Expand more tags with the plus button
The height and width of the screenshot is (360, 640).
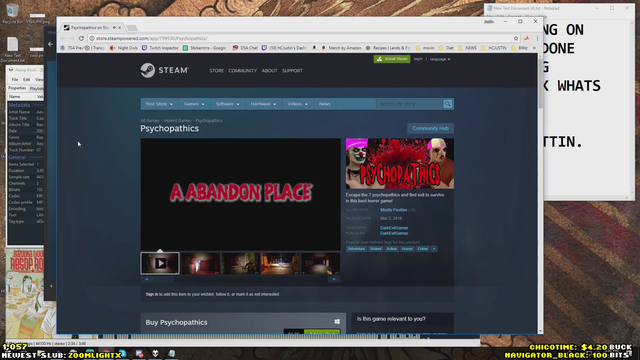point(434,249)
